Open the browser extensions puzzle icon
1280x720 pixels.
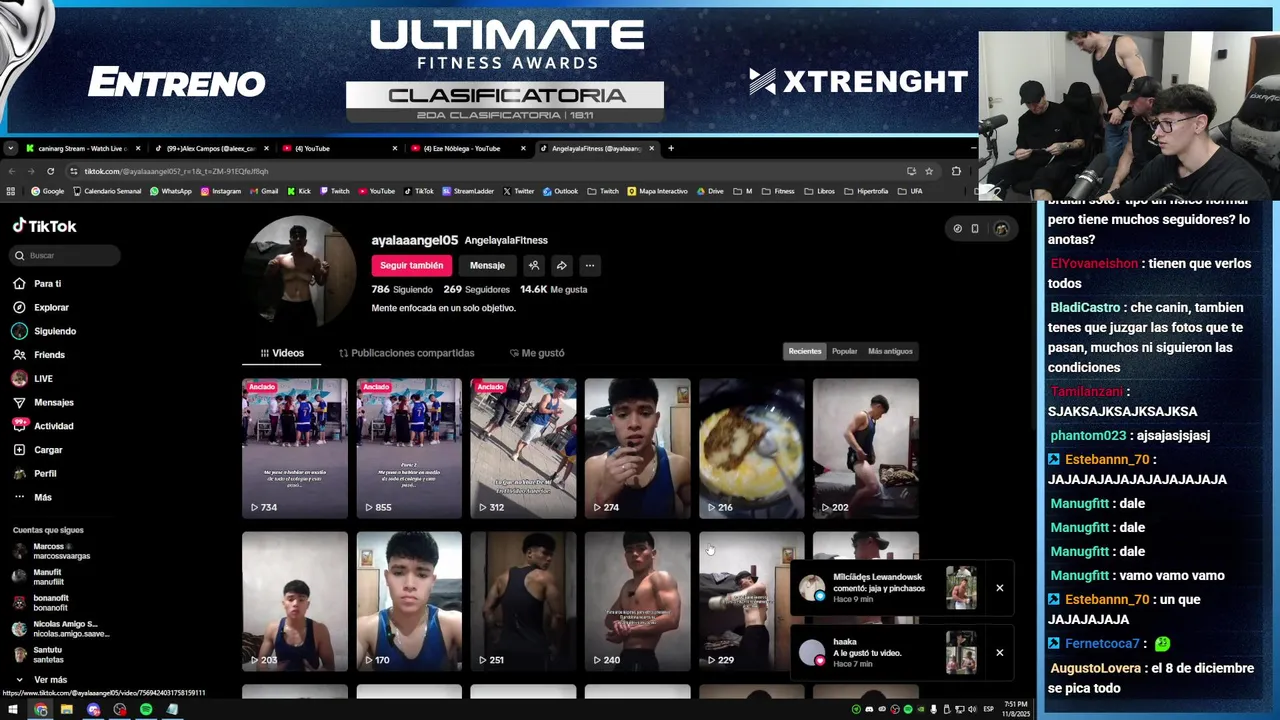pos(956,171)
